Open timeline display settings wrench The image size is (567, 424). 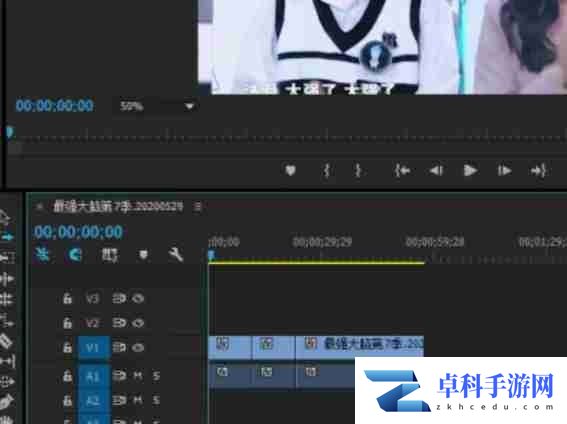pyautogui.click(x=176, y=255)
